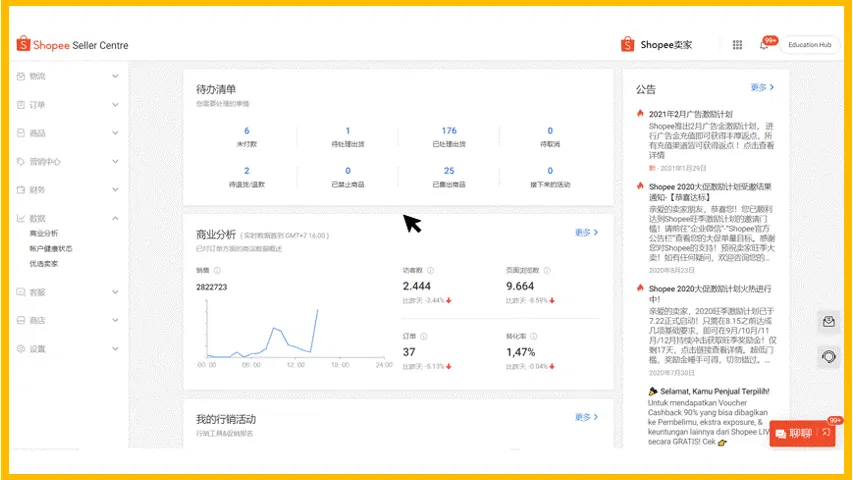
Task: Click the 0 接下来的活动 count
Action: (550, 171)
